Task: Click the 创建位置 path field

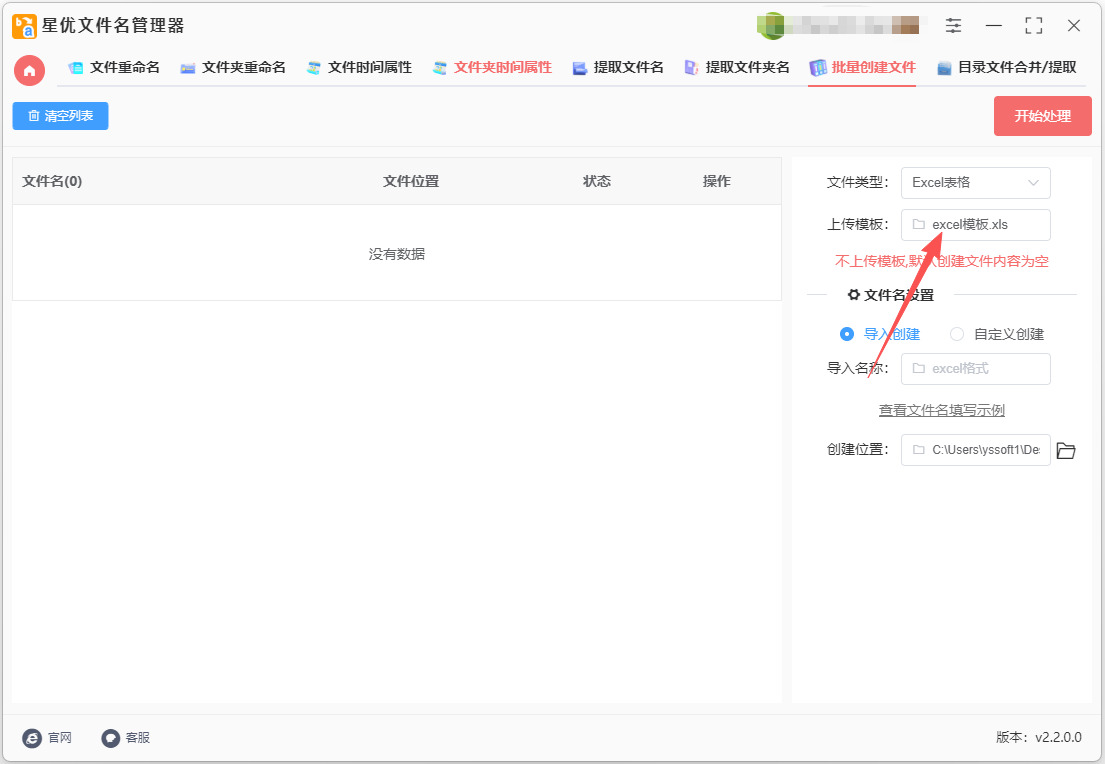Action: coord(975,450)
